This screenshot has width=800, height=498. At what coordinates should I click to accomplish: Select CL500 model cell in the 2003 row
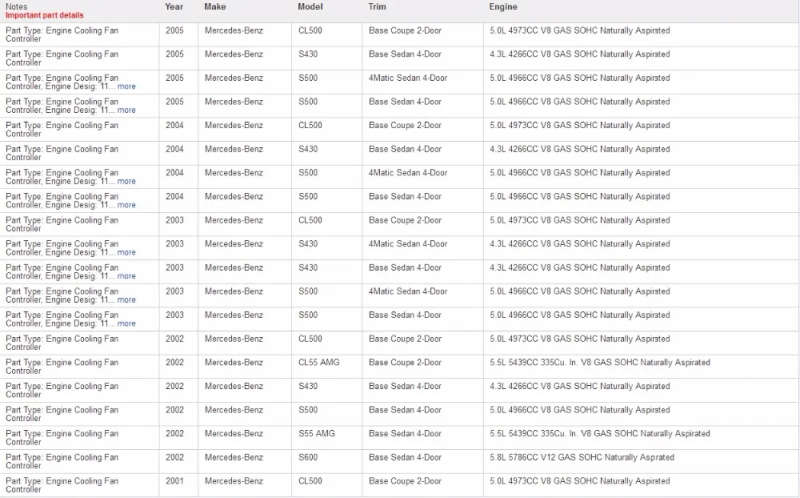(310, 220)
